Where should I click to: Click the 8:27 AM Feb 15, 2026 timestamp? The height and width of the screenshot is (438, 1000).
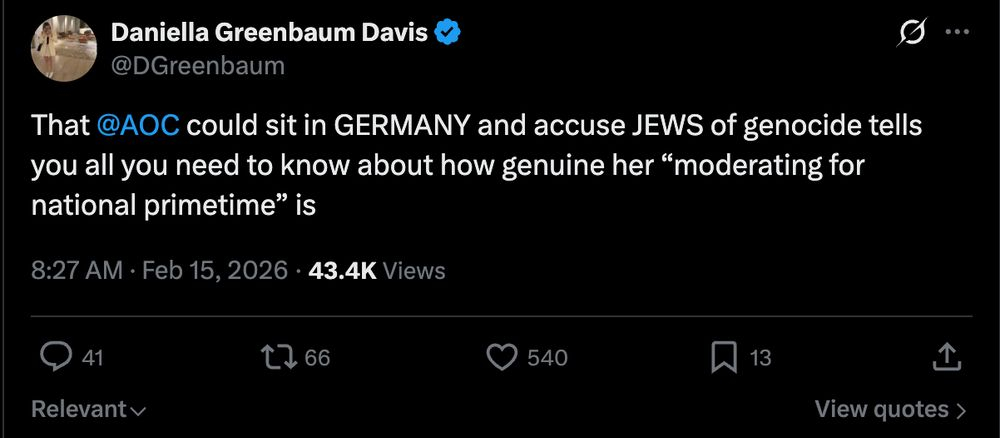tap(160, 271)
